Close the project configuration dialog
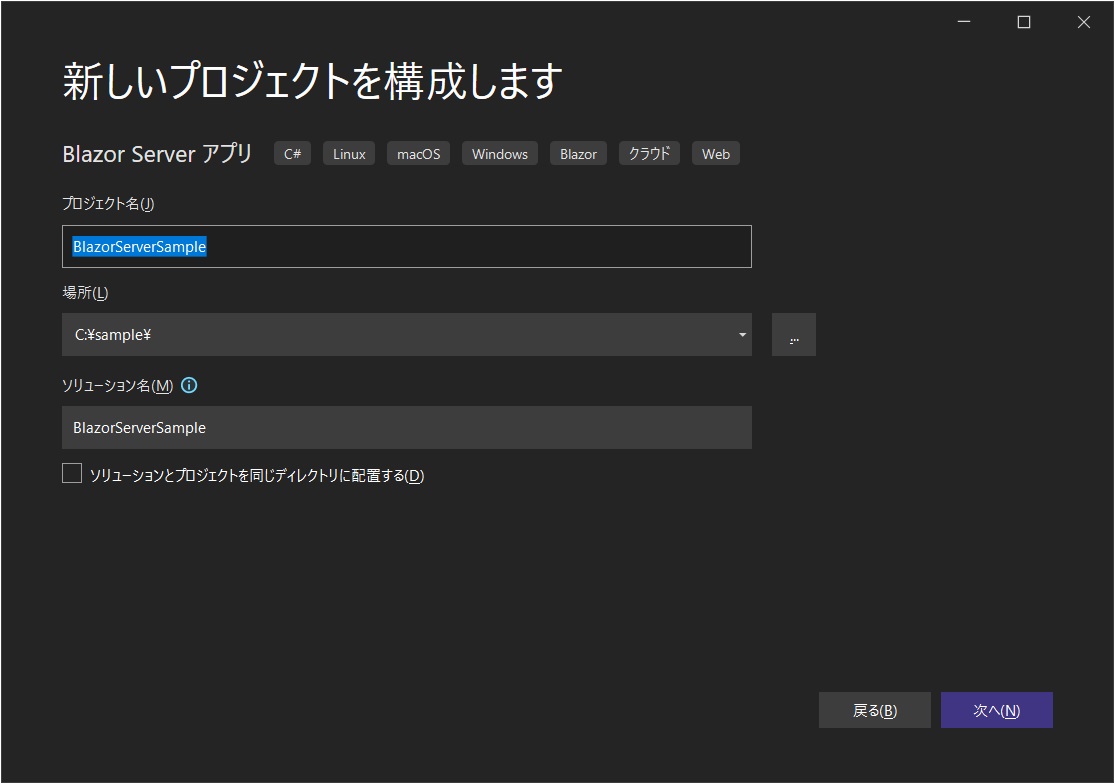Image resolution: width=1115 pixels, height=784 pixels. pos(1084,22)
